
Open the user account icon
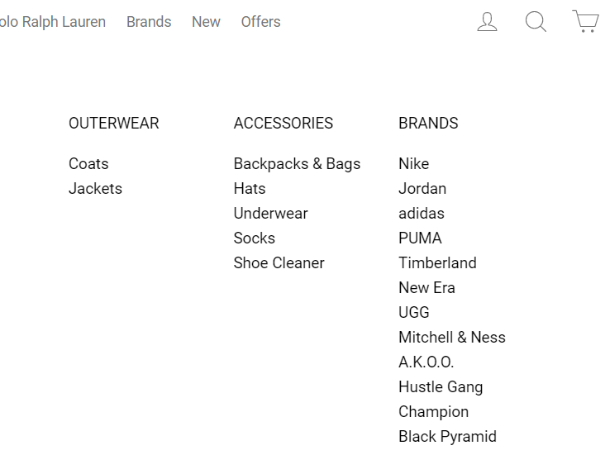487,21
